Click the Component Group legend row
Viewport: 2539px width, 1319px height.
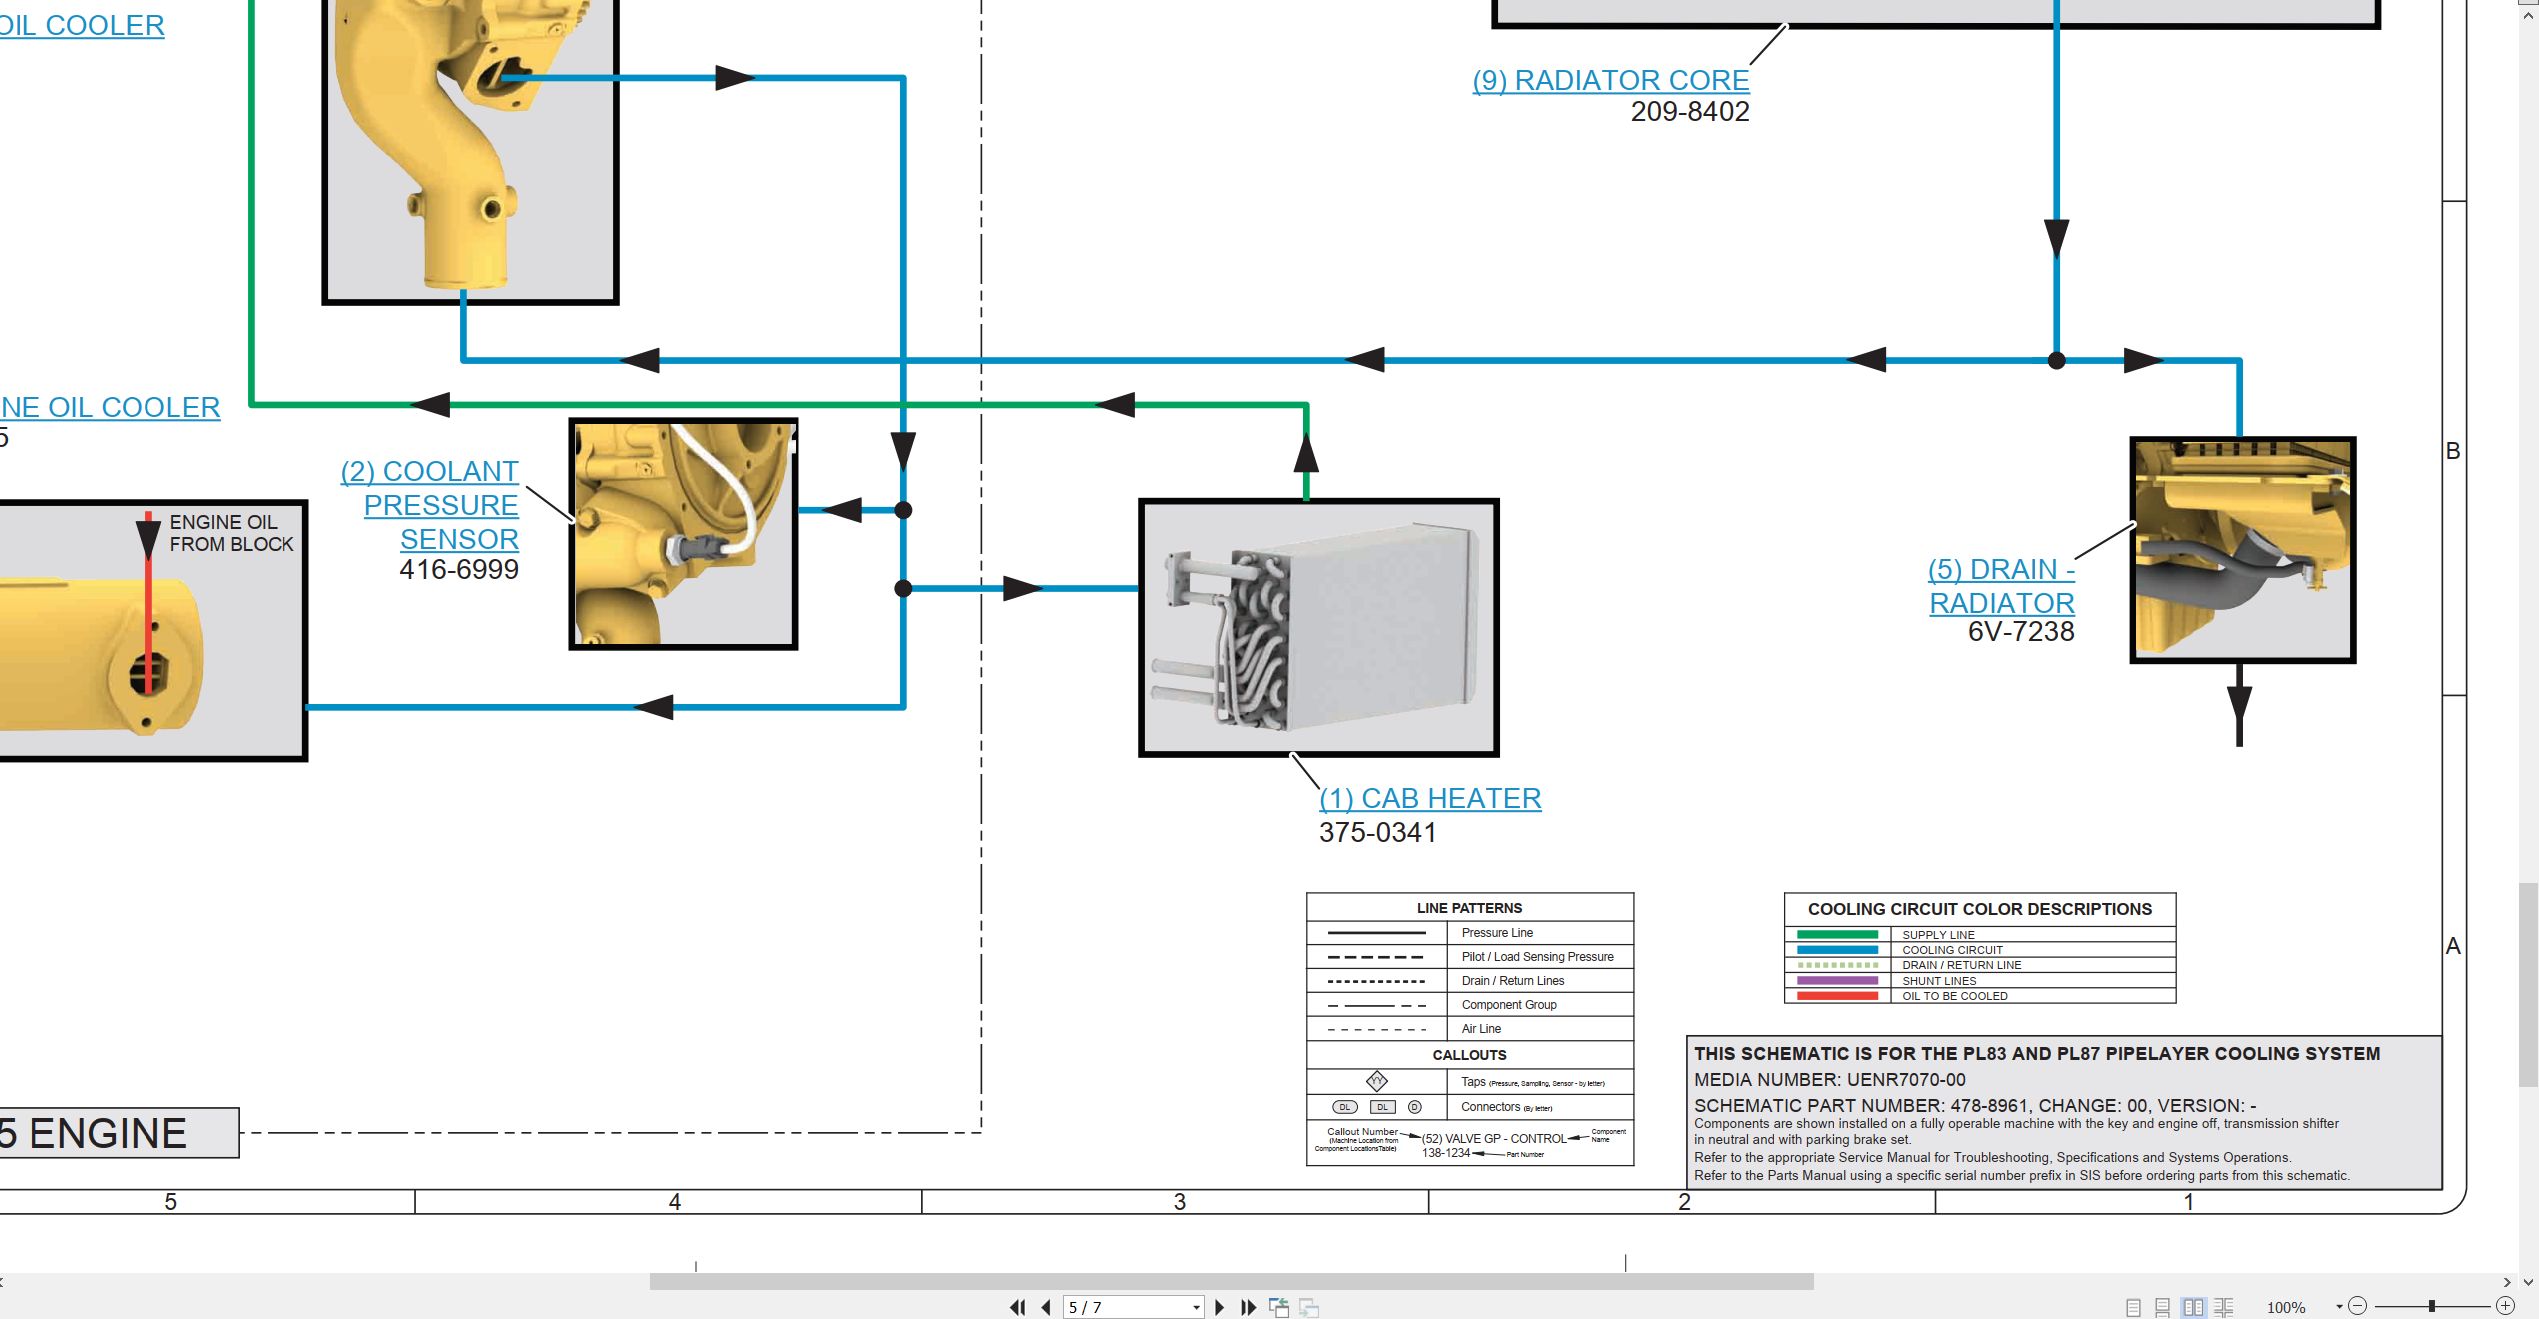(x=1470, y=1005)
